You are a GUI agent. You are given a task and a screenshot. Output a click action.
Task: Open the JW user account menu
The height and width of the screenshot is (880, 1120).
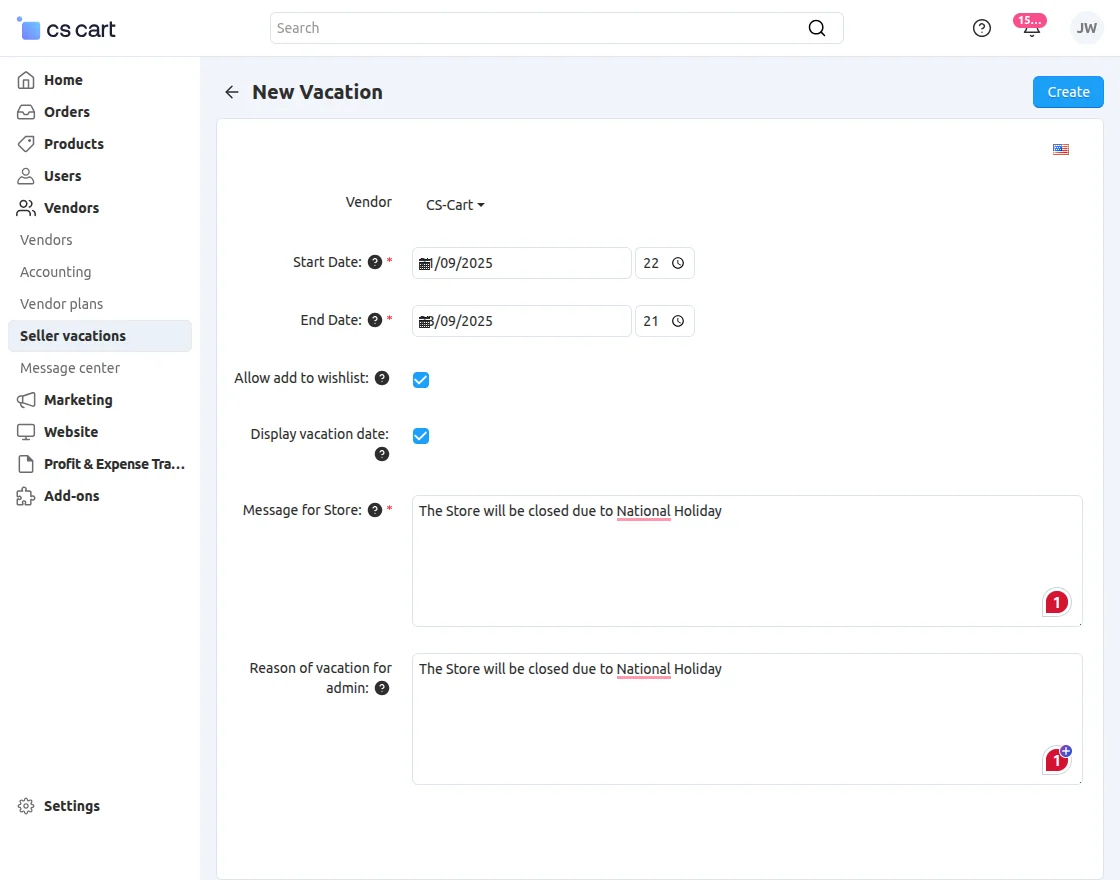point(1086,28)
